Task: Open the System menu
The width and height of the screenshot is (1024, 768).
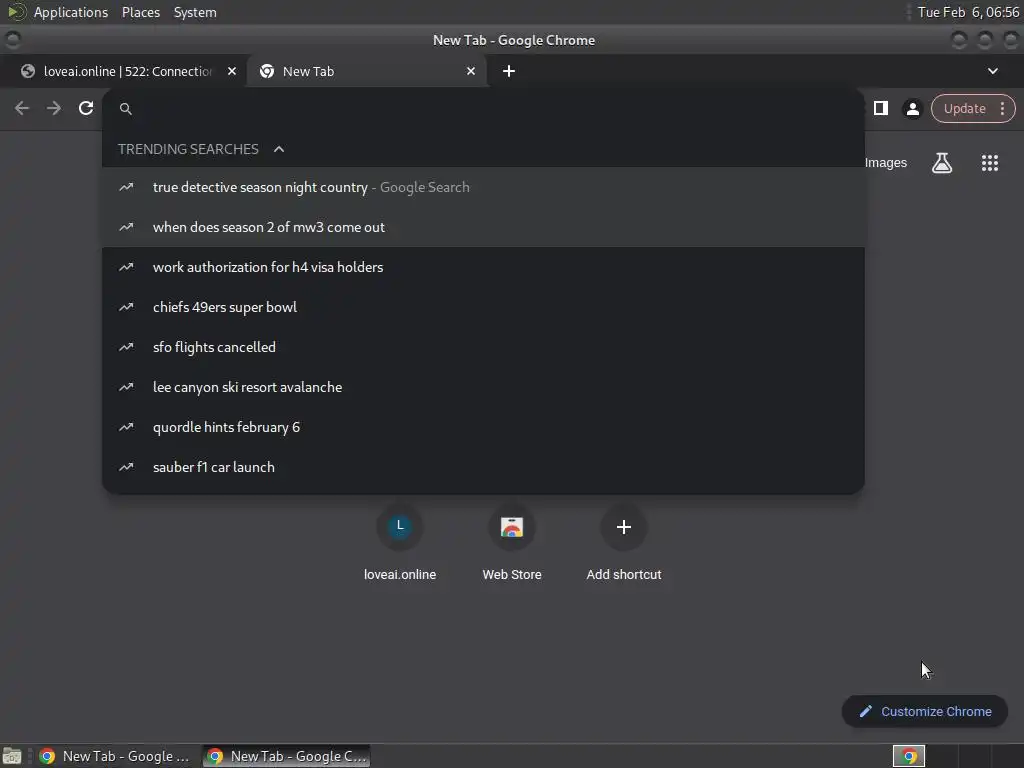Action: click(x=195, y=12)
